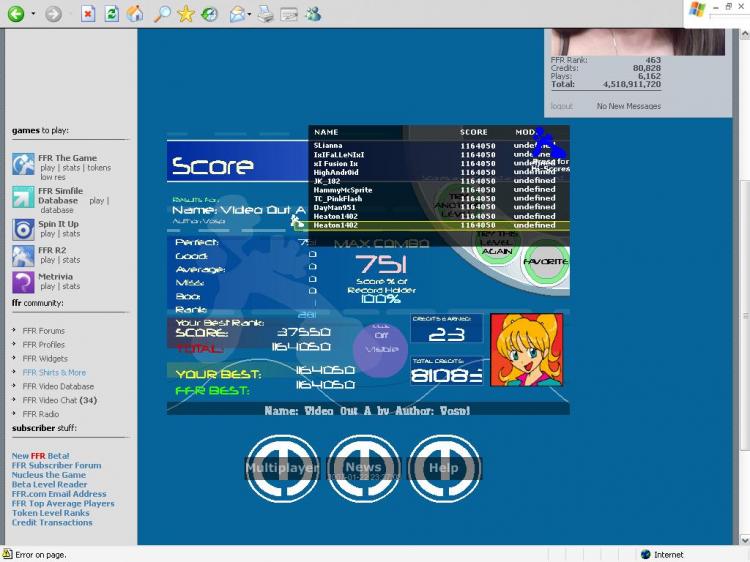The width and height of the screenshot is (750, 562).
Task: Click the Internet zone status icon
Action: coord(645,554)
